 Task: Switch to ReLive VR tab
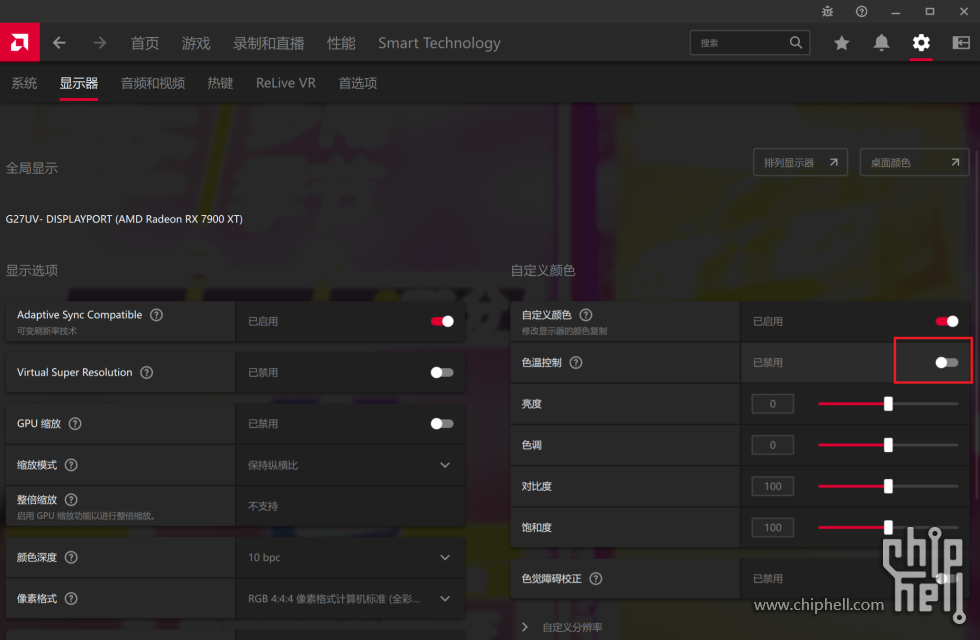(x=286, y=83)
